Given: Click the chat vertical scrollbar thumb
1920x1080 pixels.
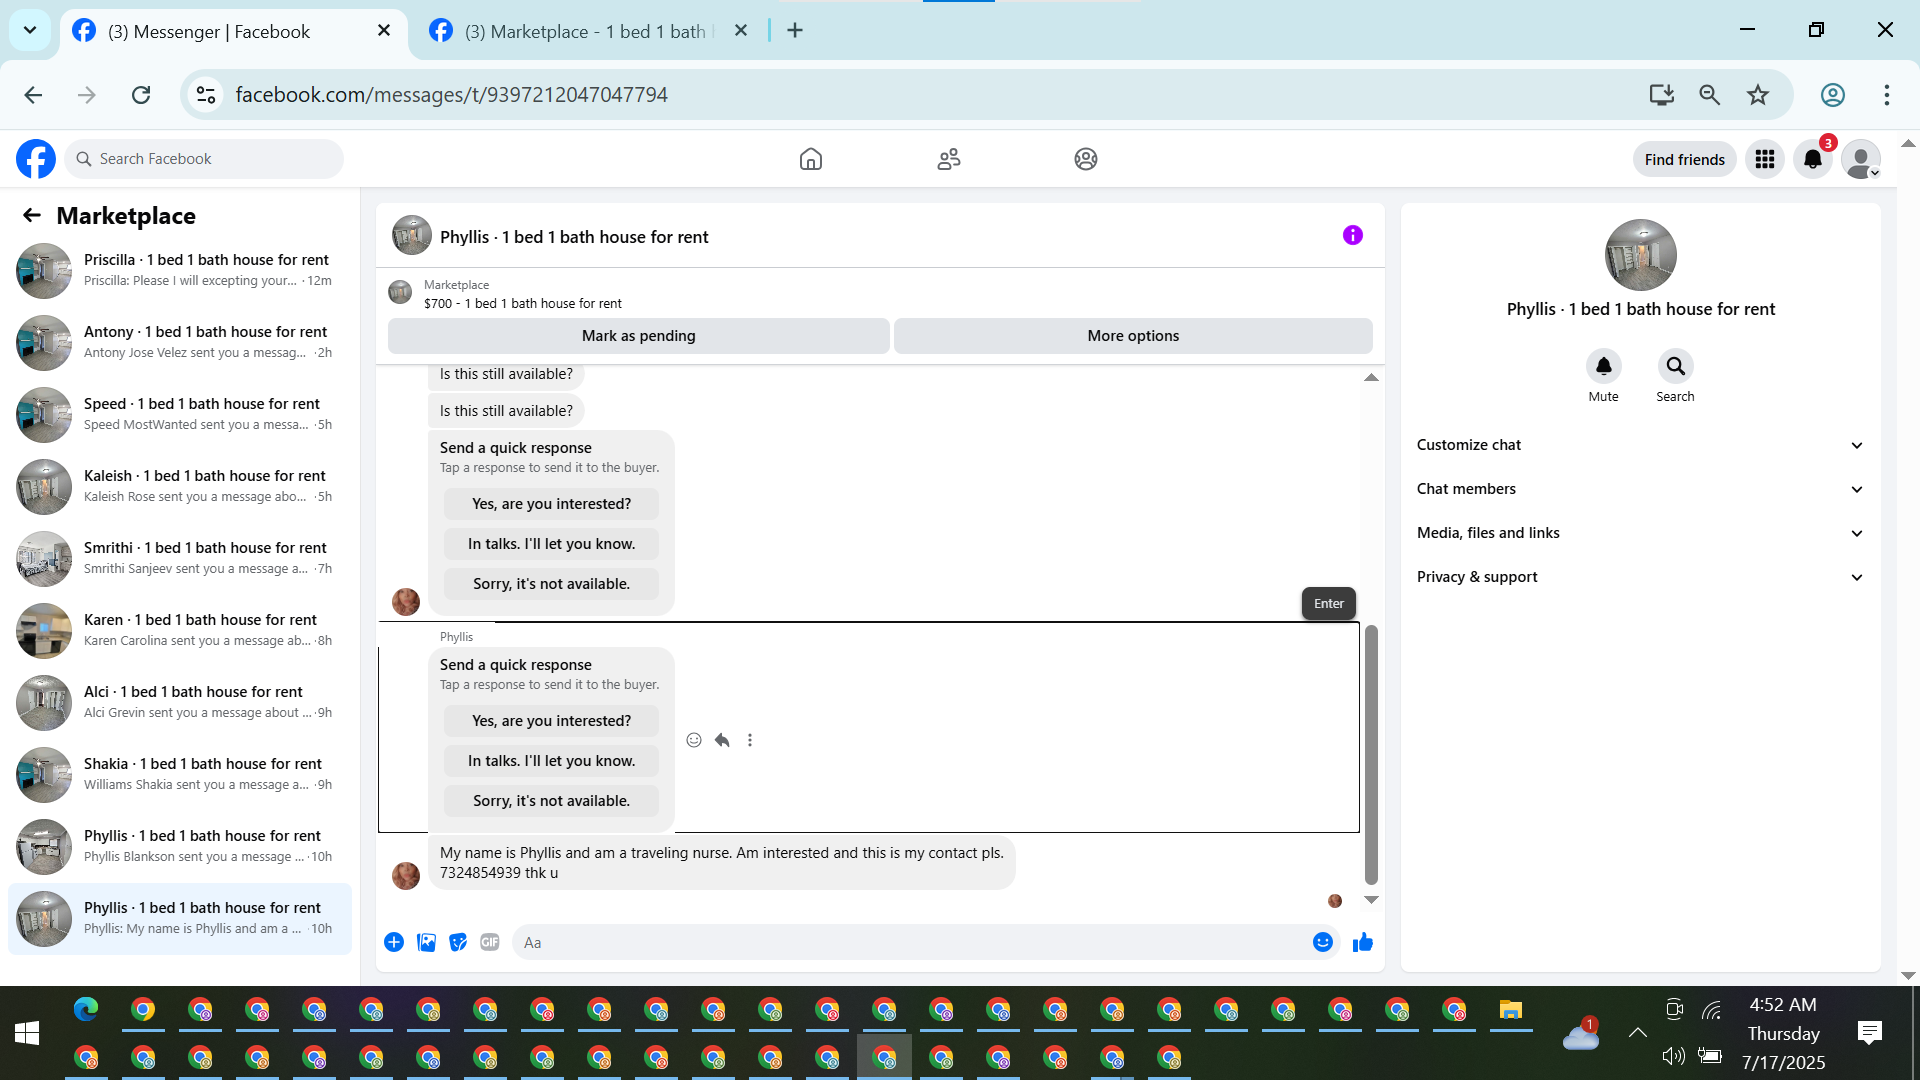Looking at the screenshot, I should (1371, 755).
